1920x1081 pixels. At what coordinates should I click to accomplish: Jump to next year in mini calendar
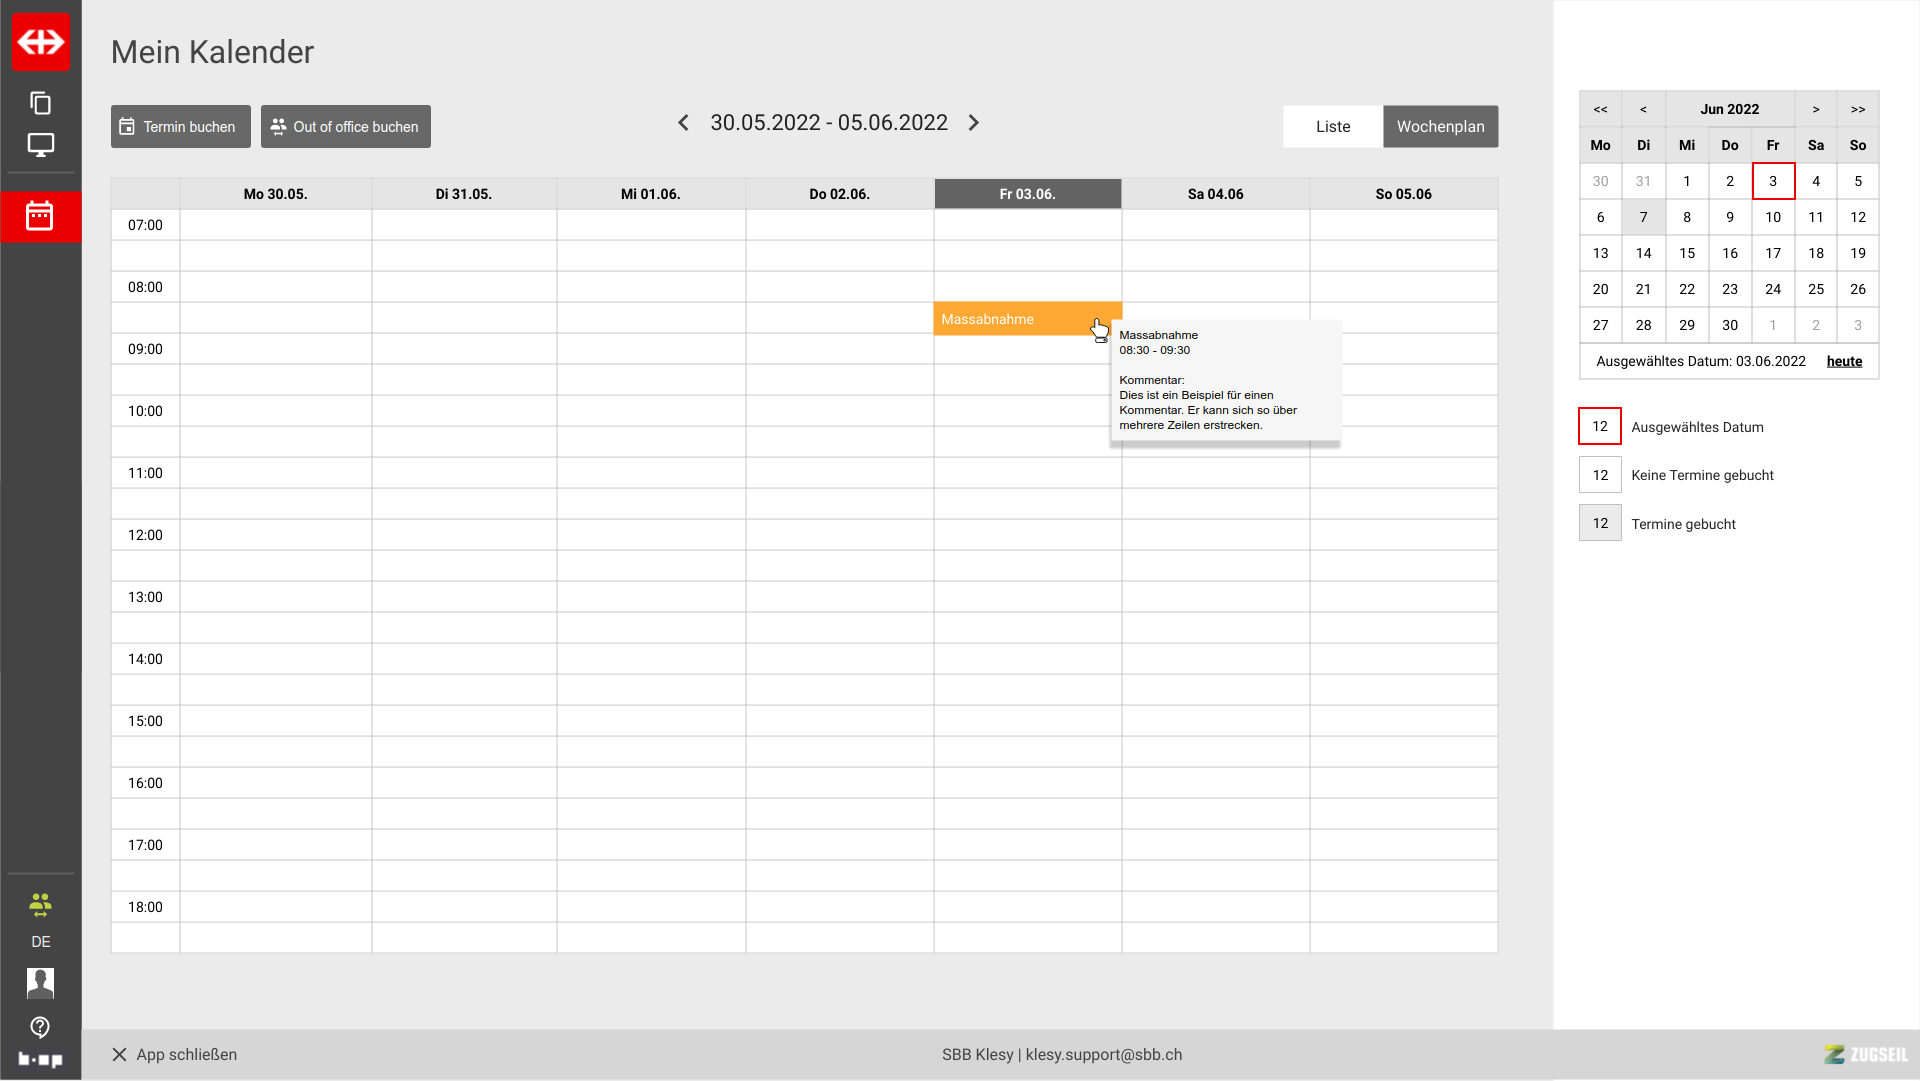(x=1857, y=110)
